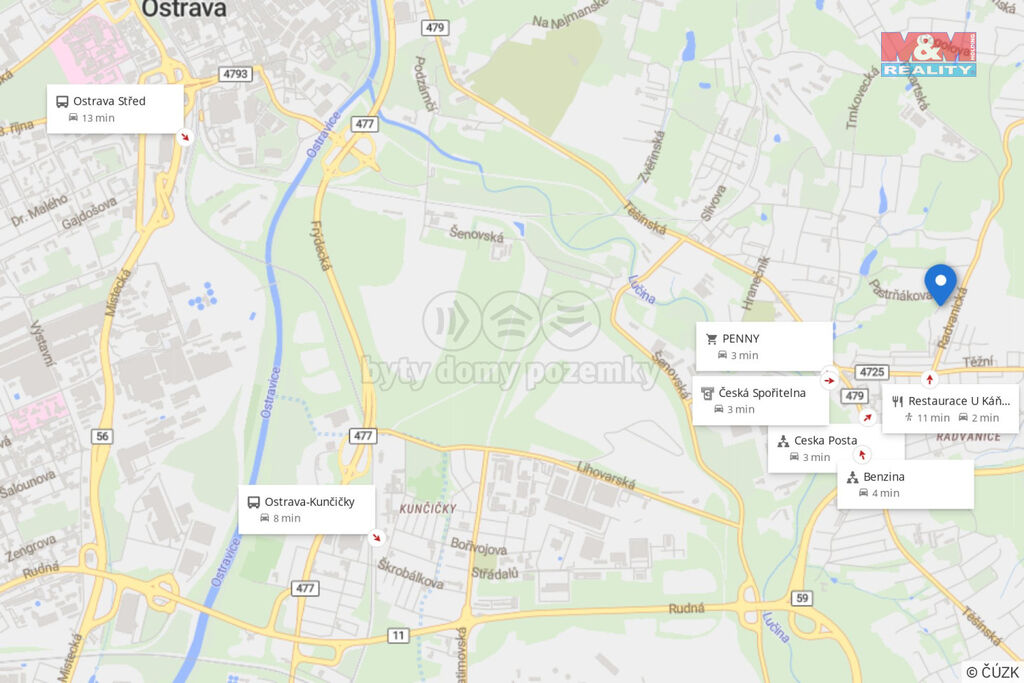Click the red arrow marker beside PENNY card
This screenshot has width=1024, height=683.
[x=829, y=380]
